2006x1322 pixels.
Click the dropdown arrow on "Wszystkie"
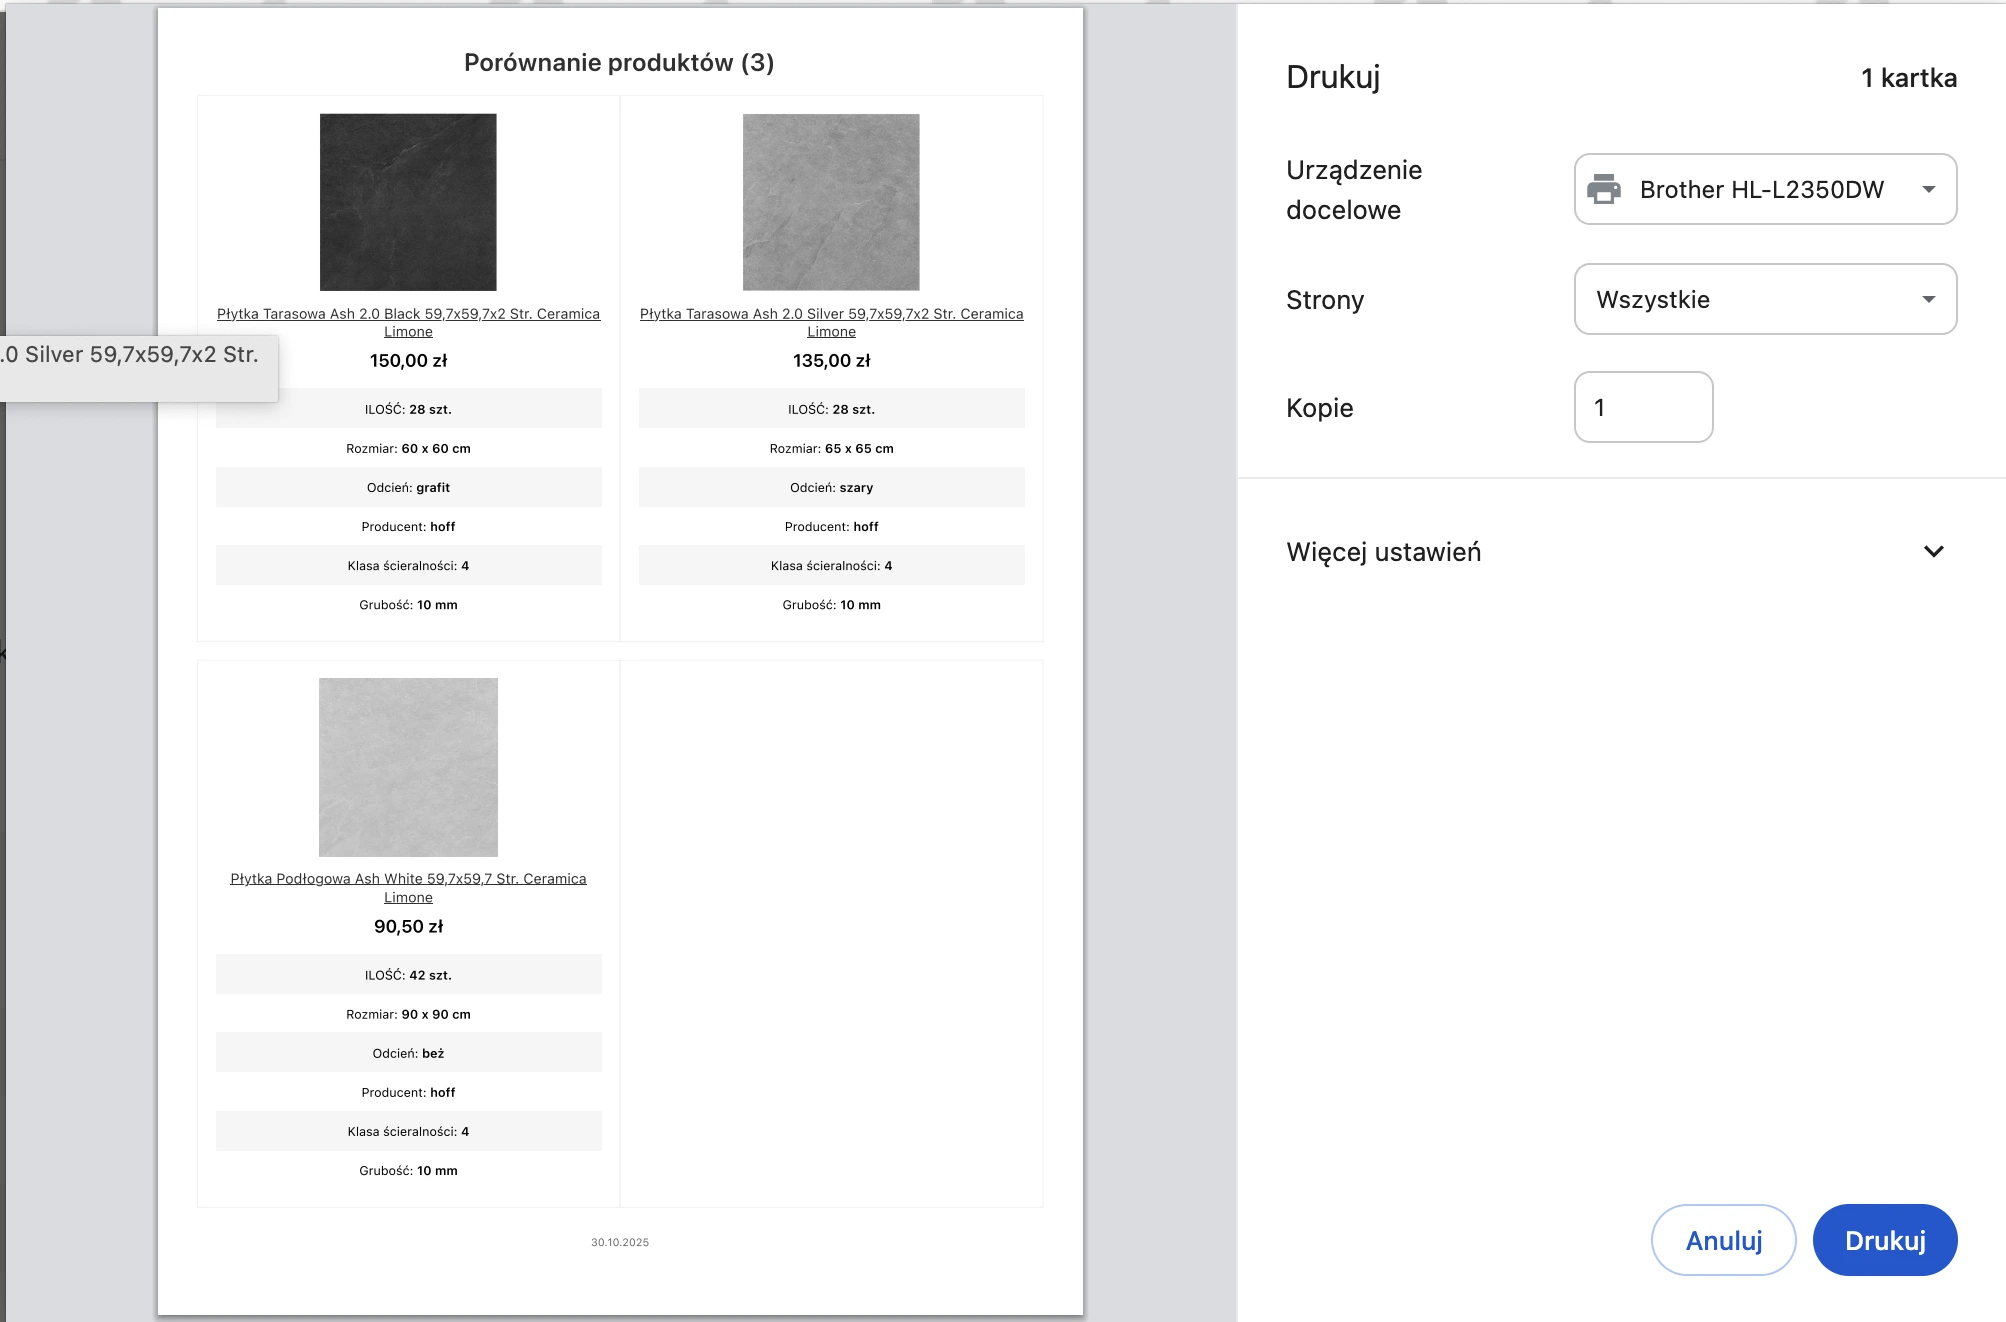tap(1930, 299)
